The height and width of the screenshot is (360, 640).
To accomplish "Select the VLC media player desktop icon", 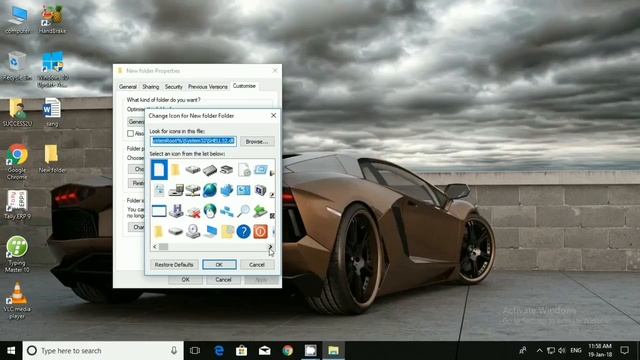I will (17, 301).
